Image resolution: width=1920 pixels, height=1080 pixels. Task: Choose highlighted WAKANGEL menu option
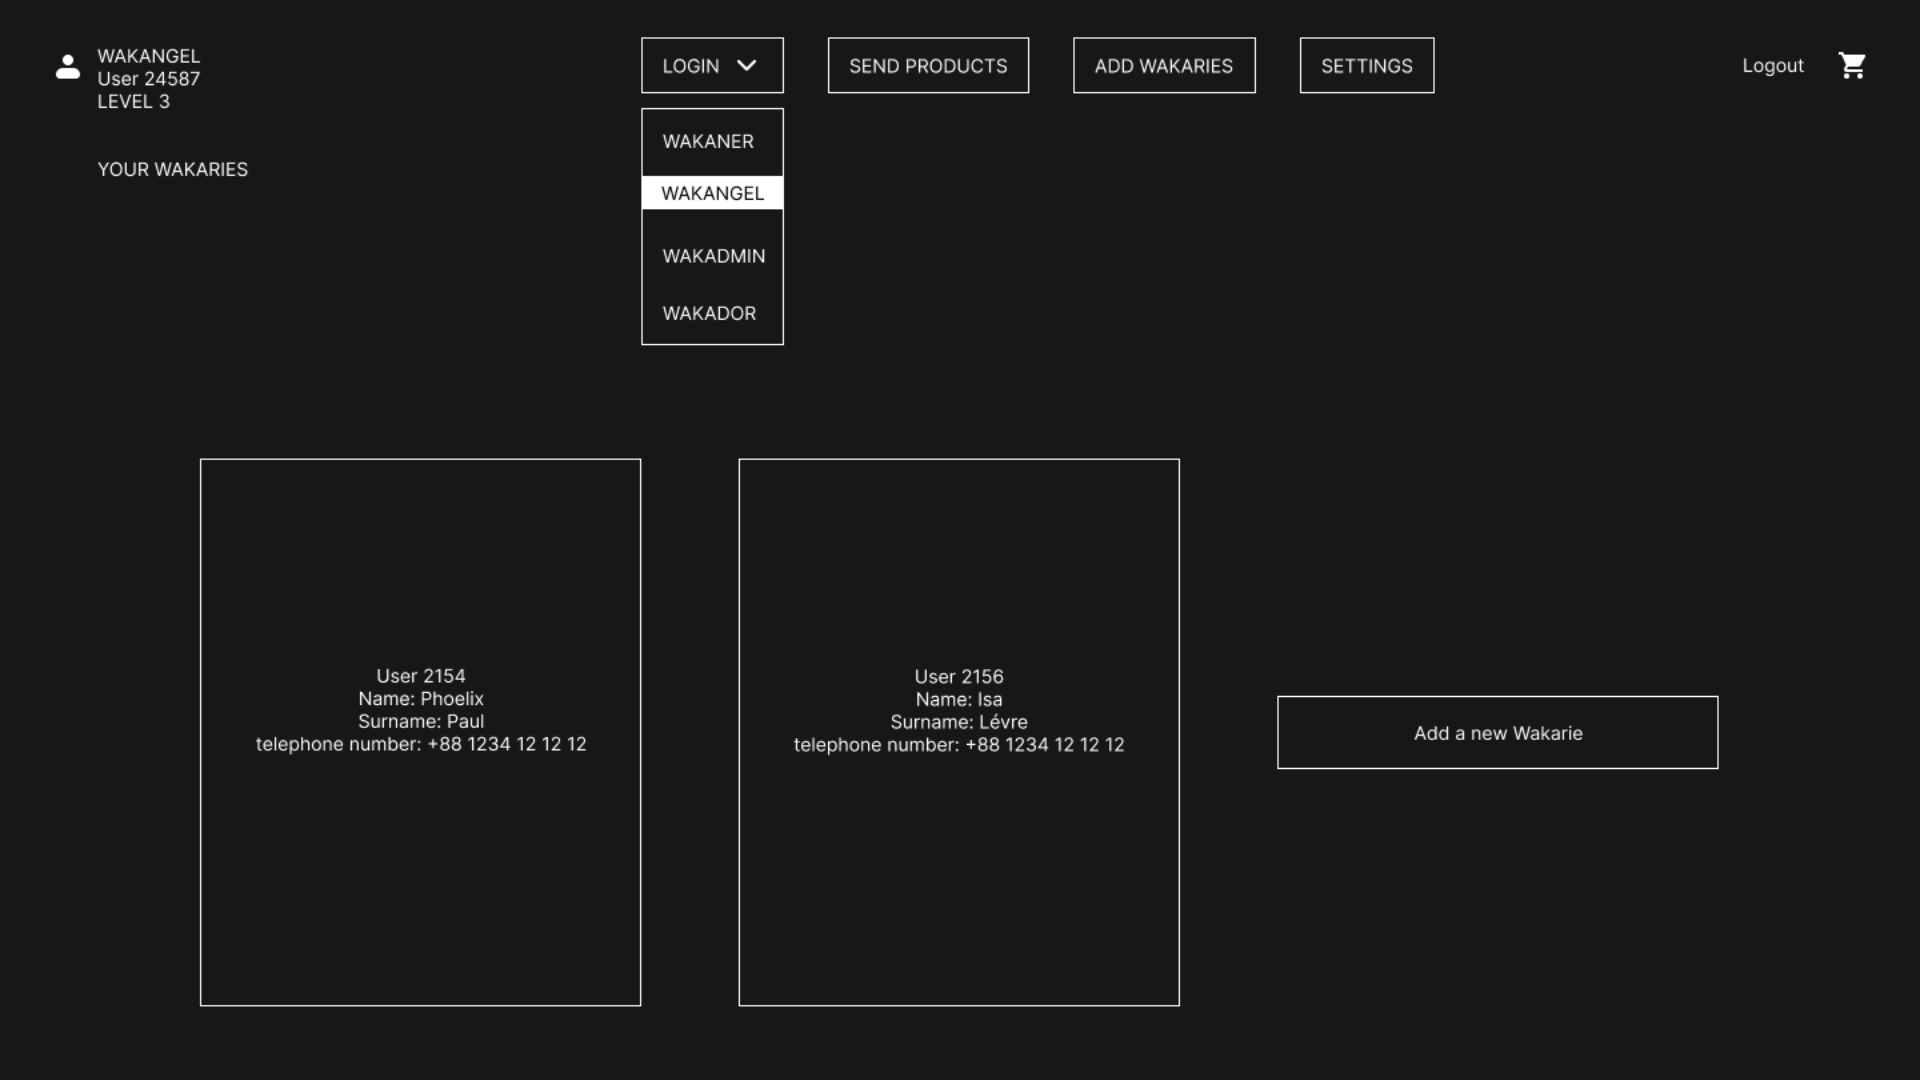(712, 193)
